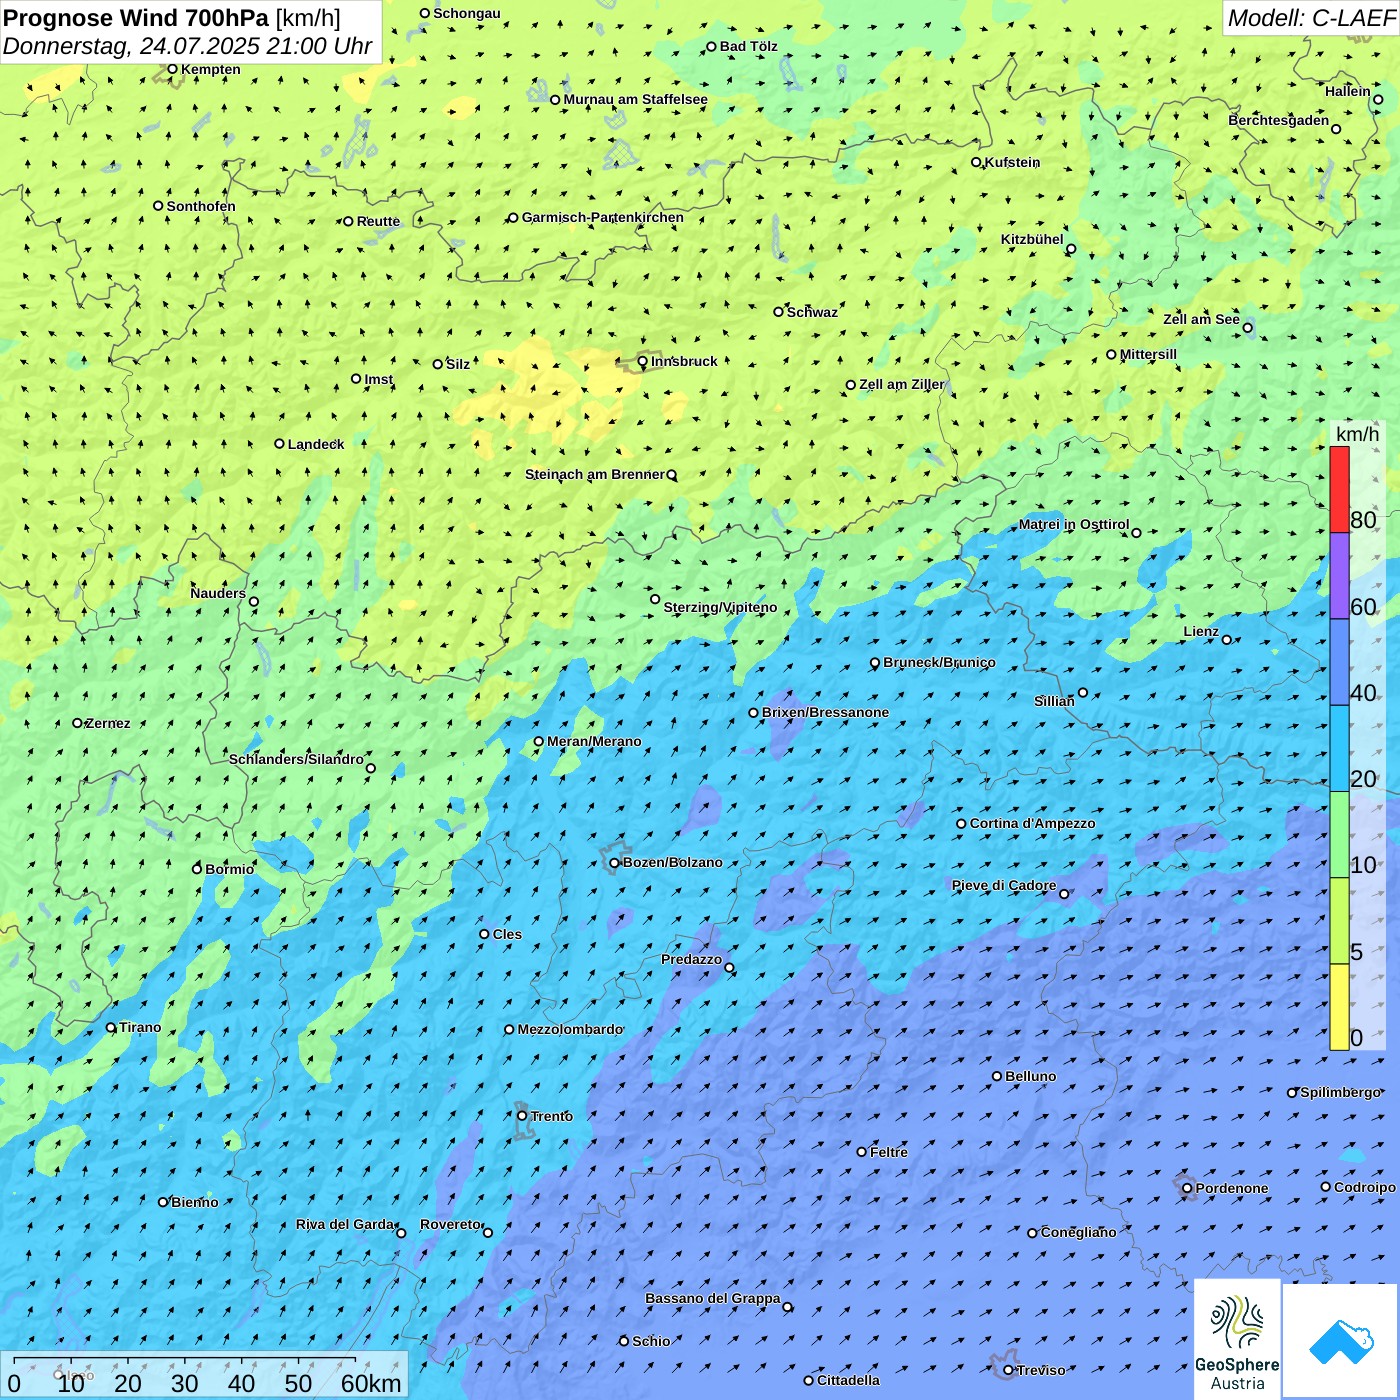The image size is (1400, 1400).
Task: Select the Kufstein city label
Action: 1012,162
